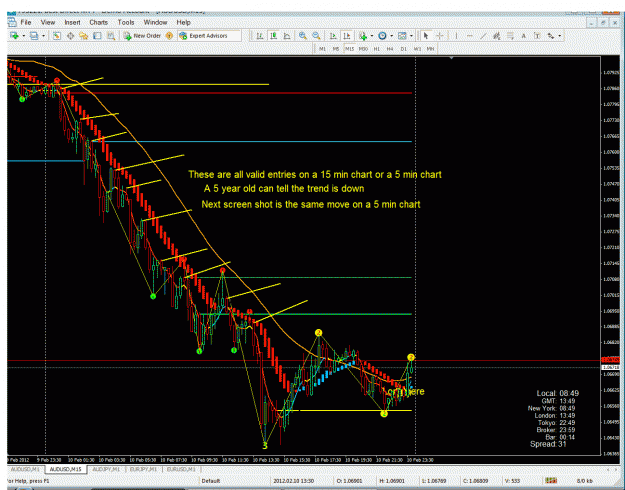Switch timeframe to D1
Screen dimensions: 625x490
pyautogui.click(x=404, y=49)
